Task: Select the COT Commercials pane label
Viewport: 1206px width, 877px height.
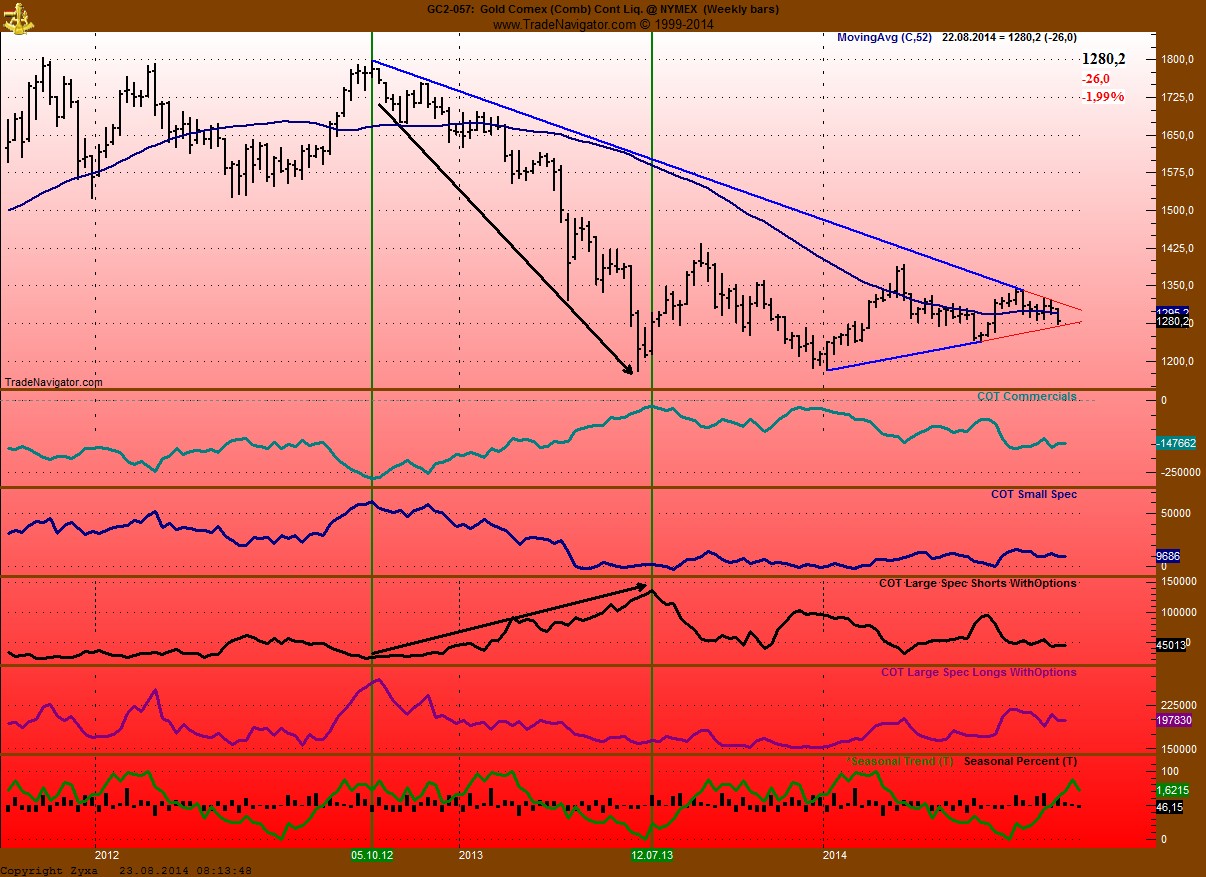Action: point(1026,397)
